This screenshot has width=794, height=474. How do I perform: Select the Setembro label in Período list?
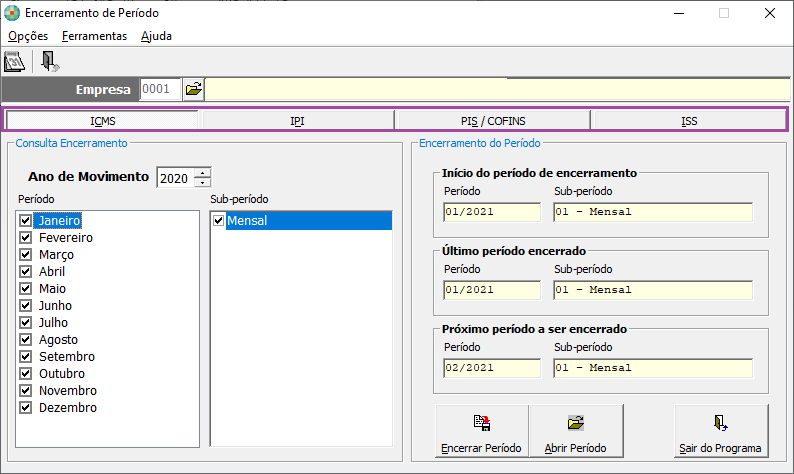[x=67, y=357]
